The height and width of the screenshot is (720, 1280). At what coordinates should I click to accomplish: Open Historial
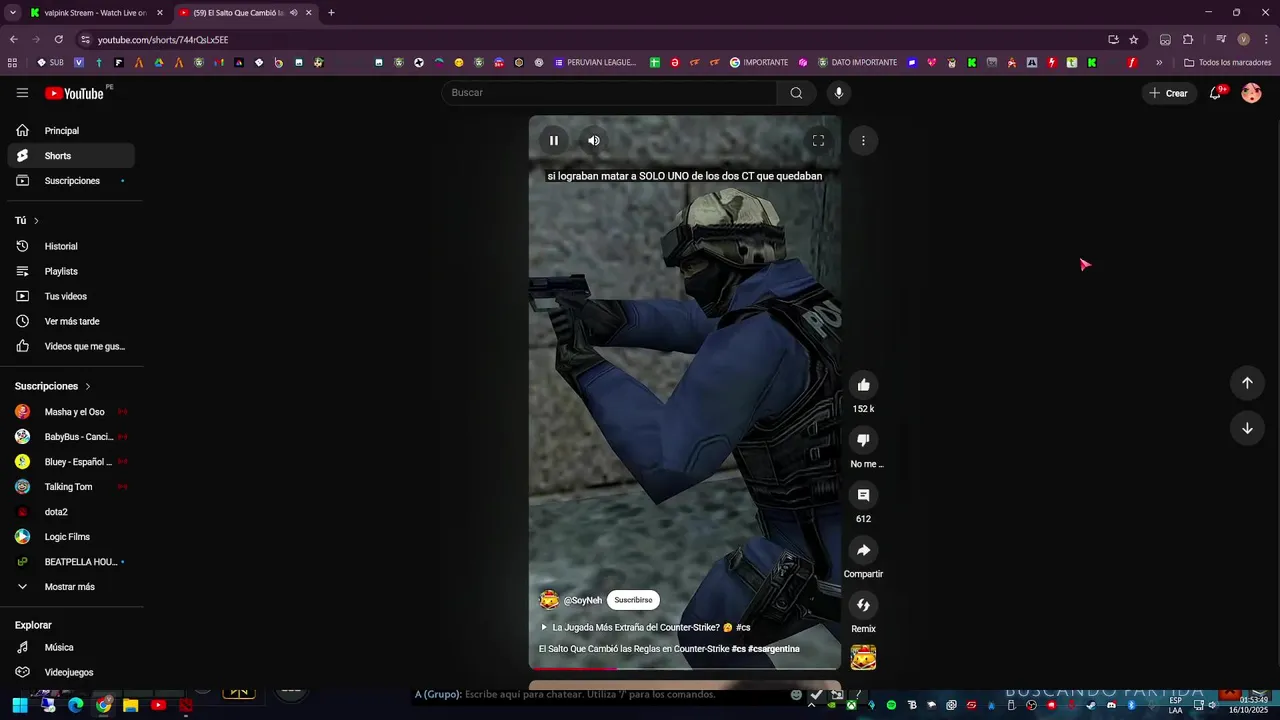71,246
